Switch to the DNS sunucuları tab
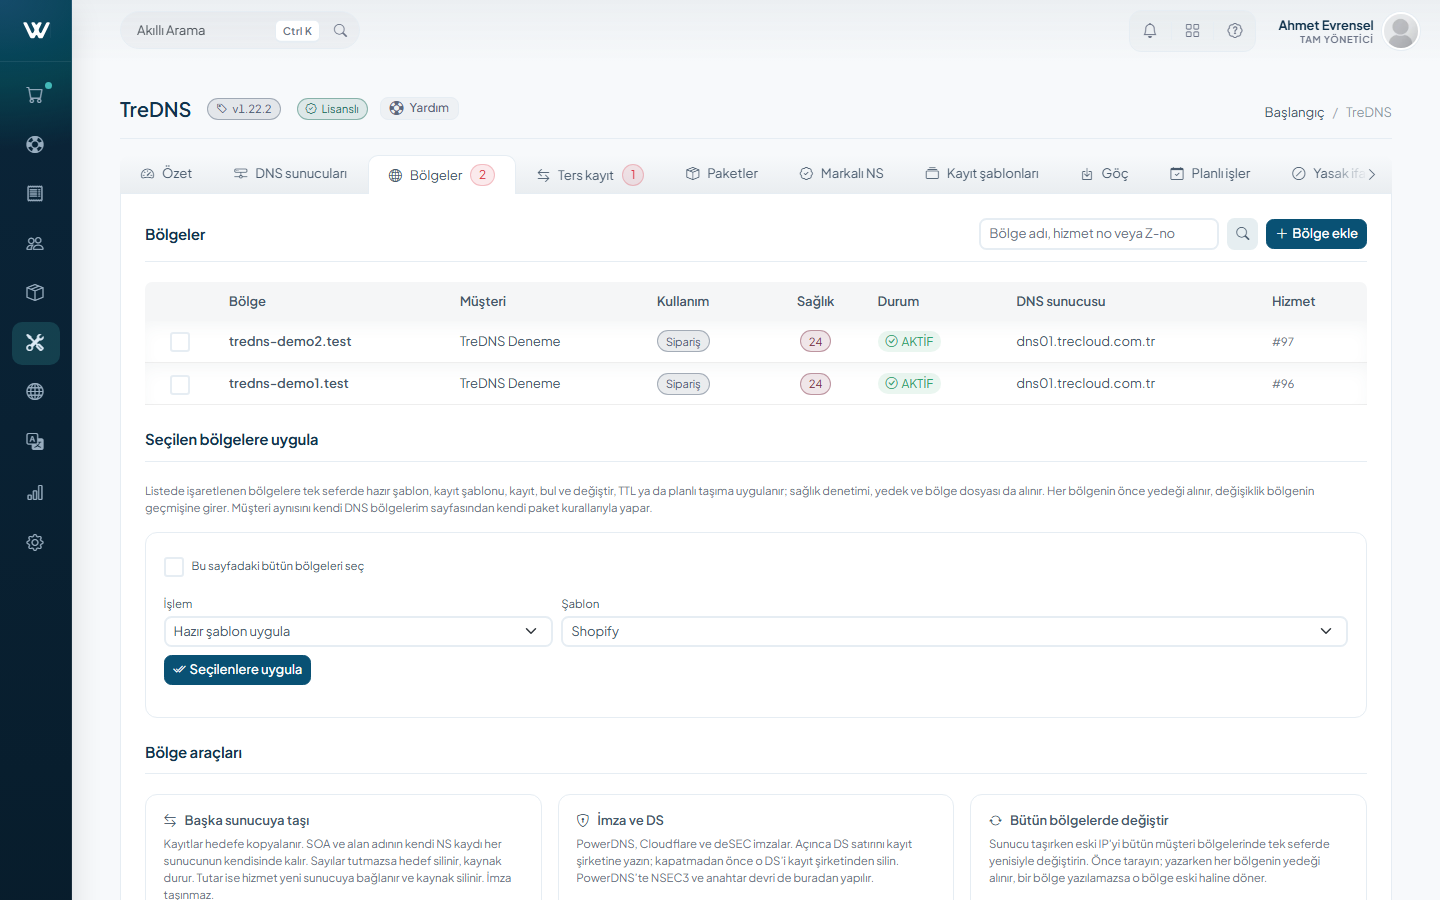This screenshot has width=1440, height=900. click(290, 174)
